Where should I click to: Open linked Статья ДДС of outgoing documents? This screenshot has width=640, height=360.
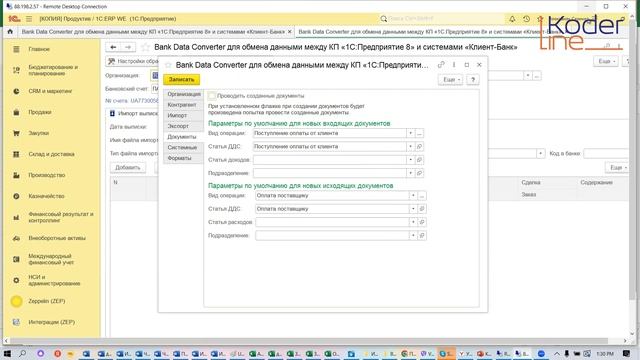[422, 209]
